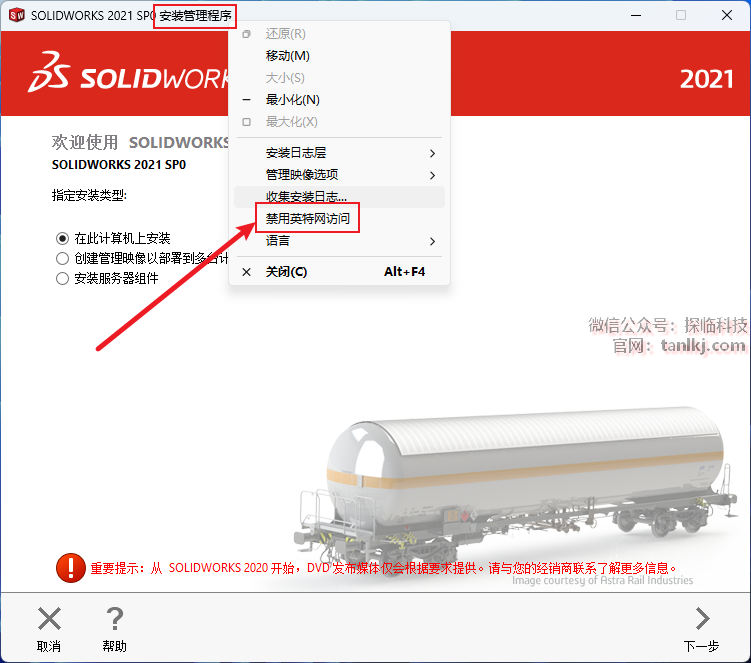Select 在此计算机上安装 radio option
Image resolution: width=751 pixels, height=663 pixels.
(62, 238)
